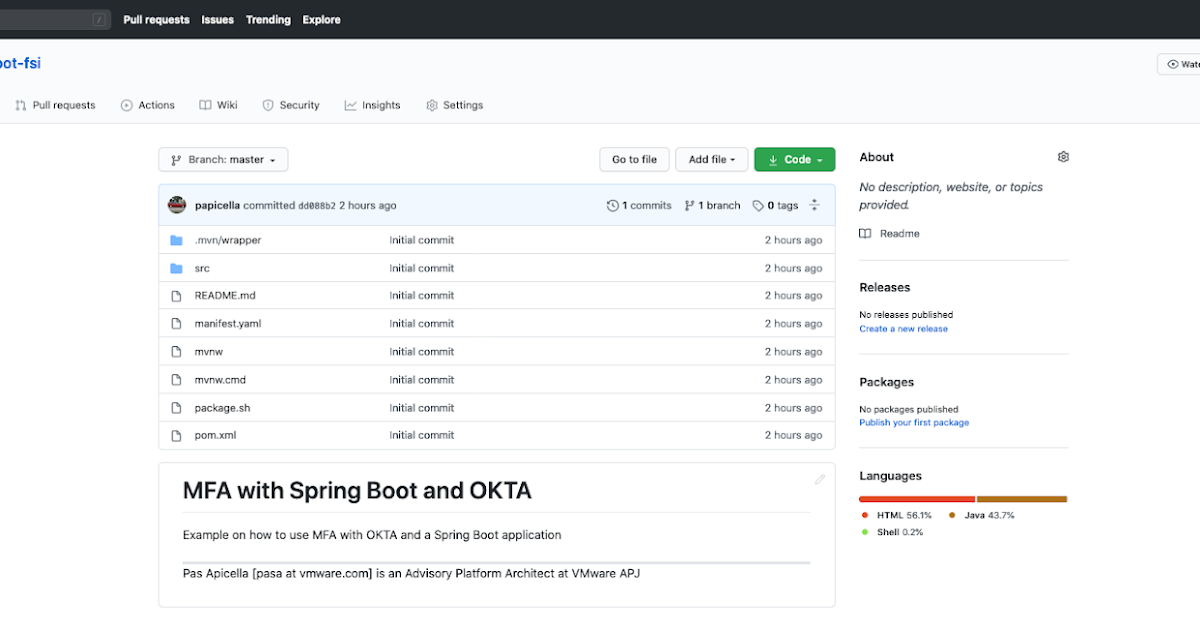Click the Create a new release link

point(903,328)
